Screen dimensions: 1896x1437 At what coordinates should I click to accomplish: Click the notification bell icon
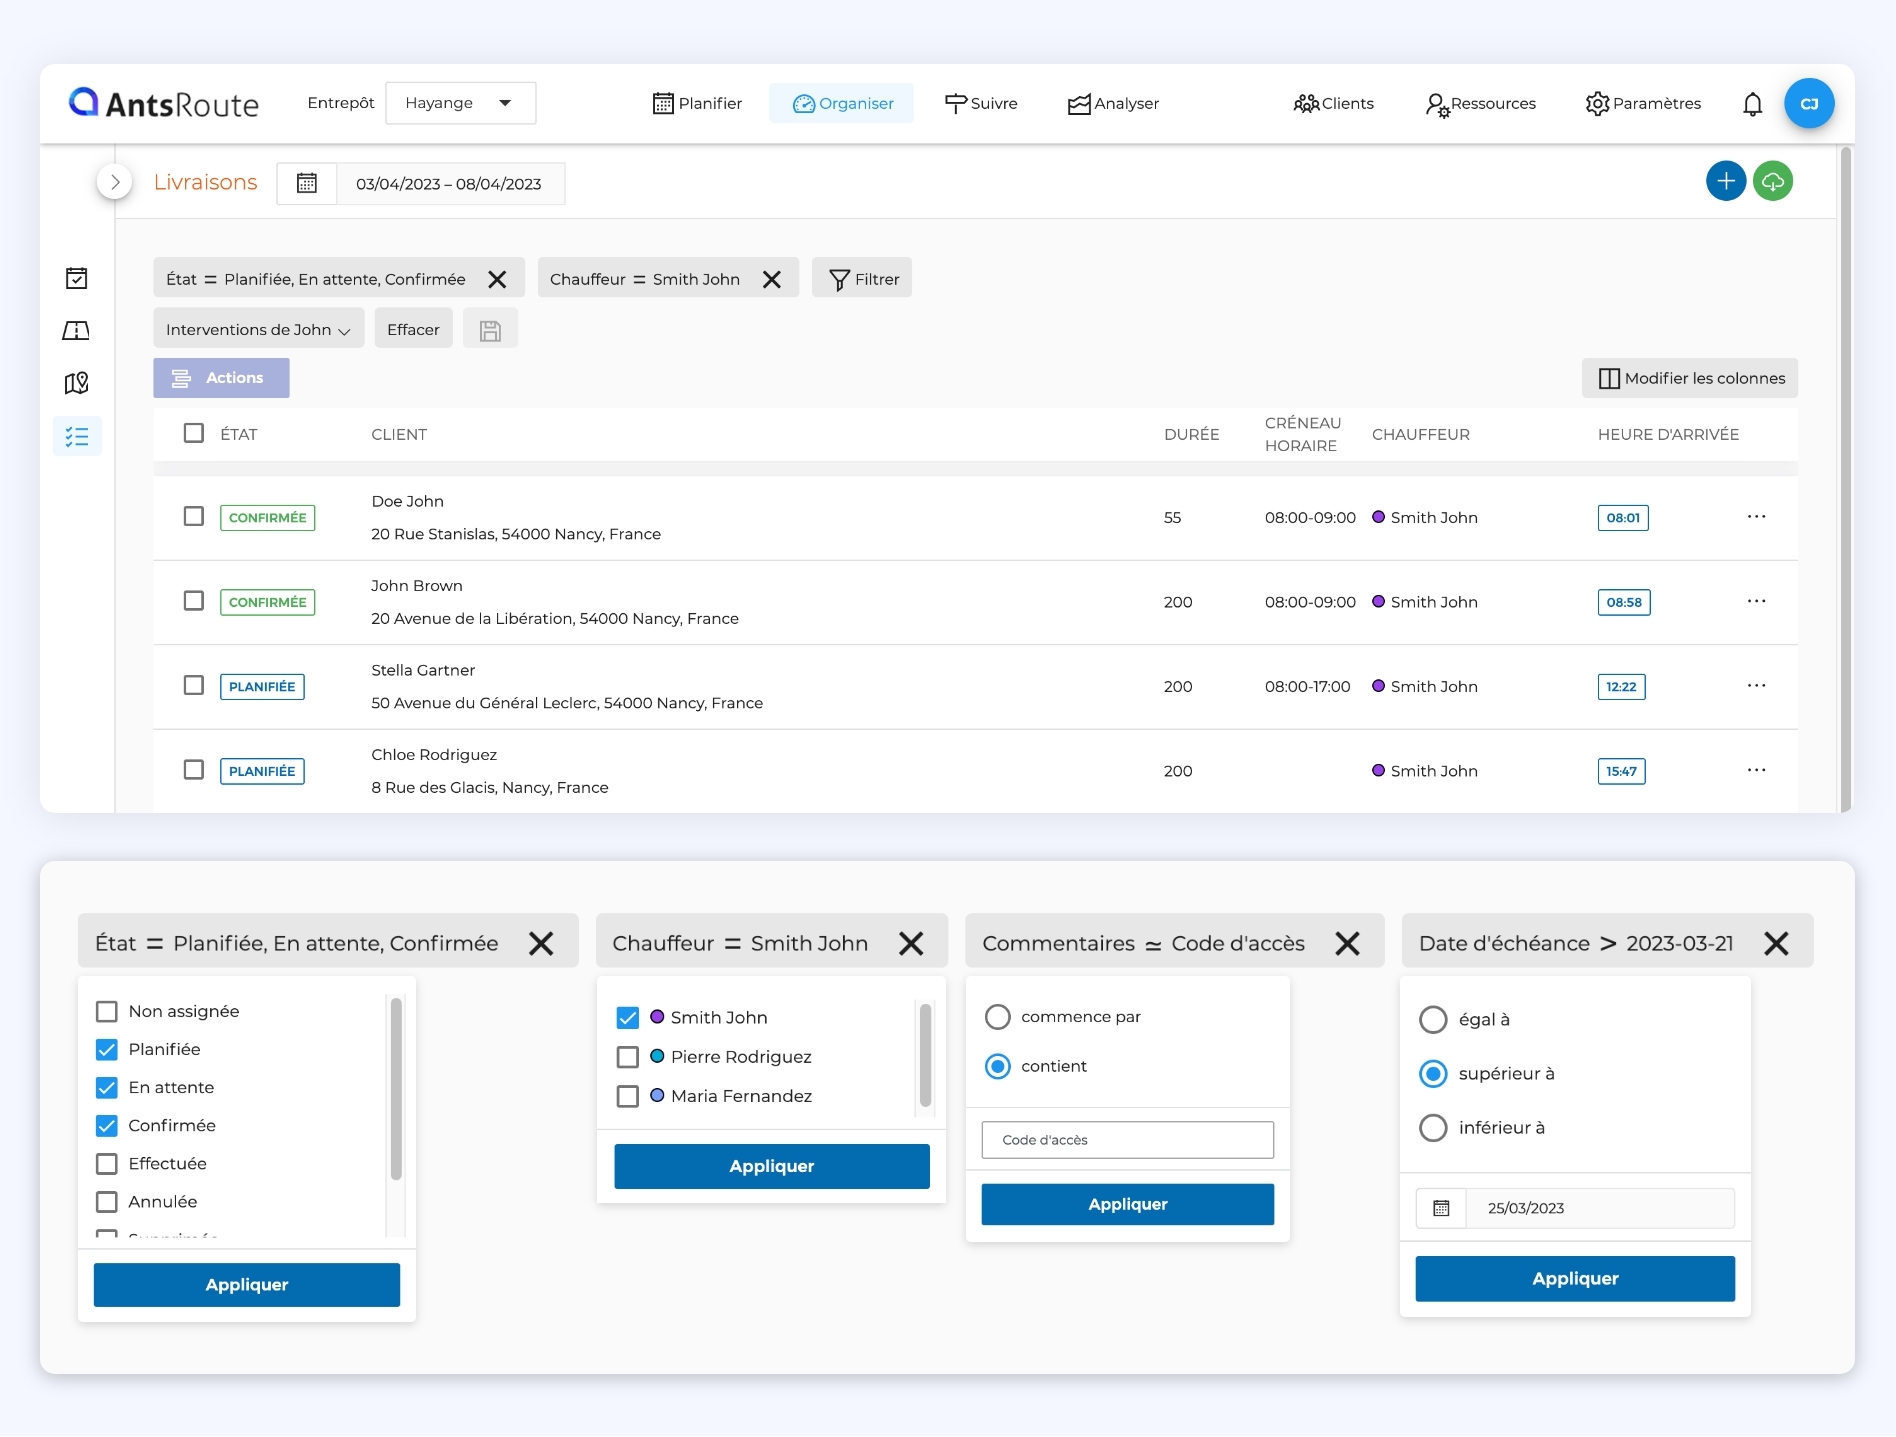(x=1752, y=104)
